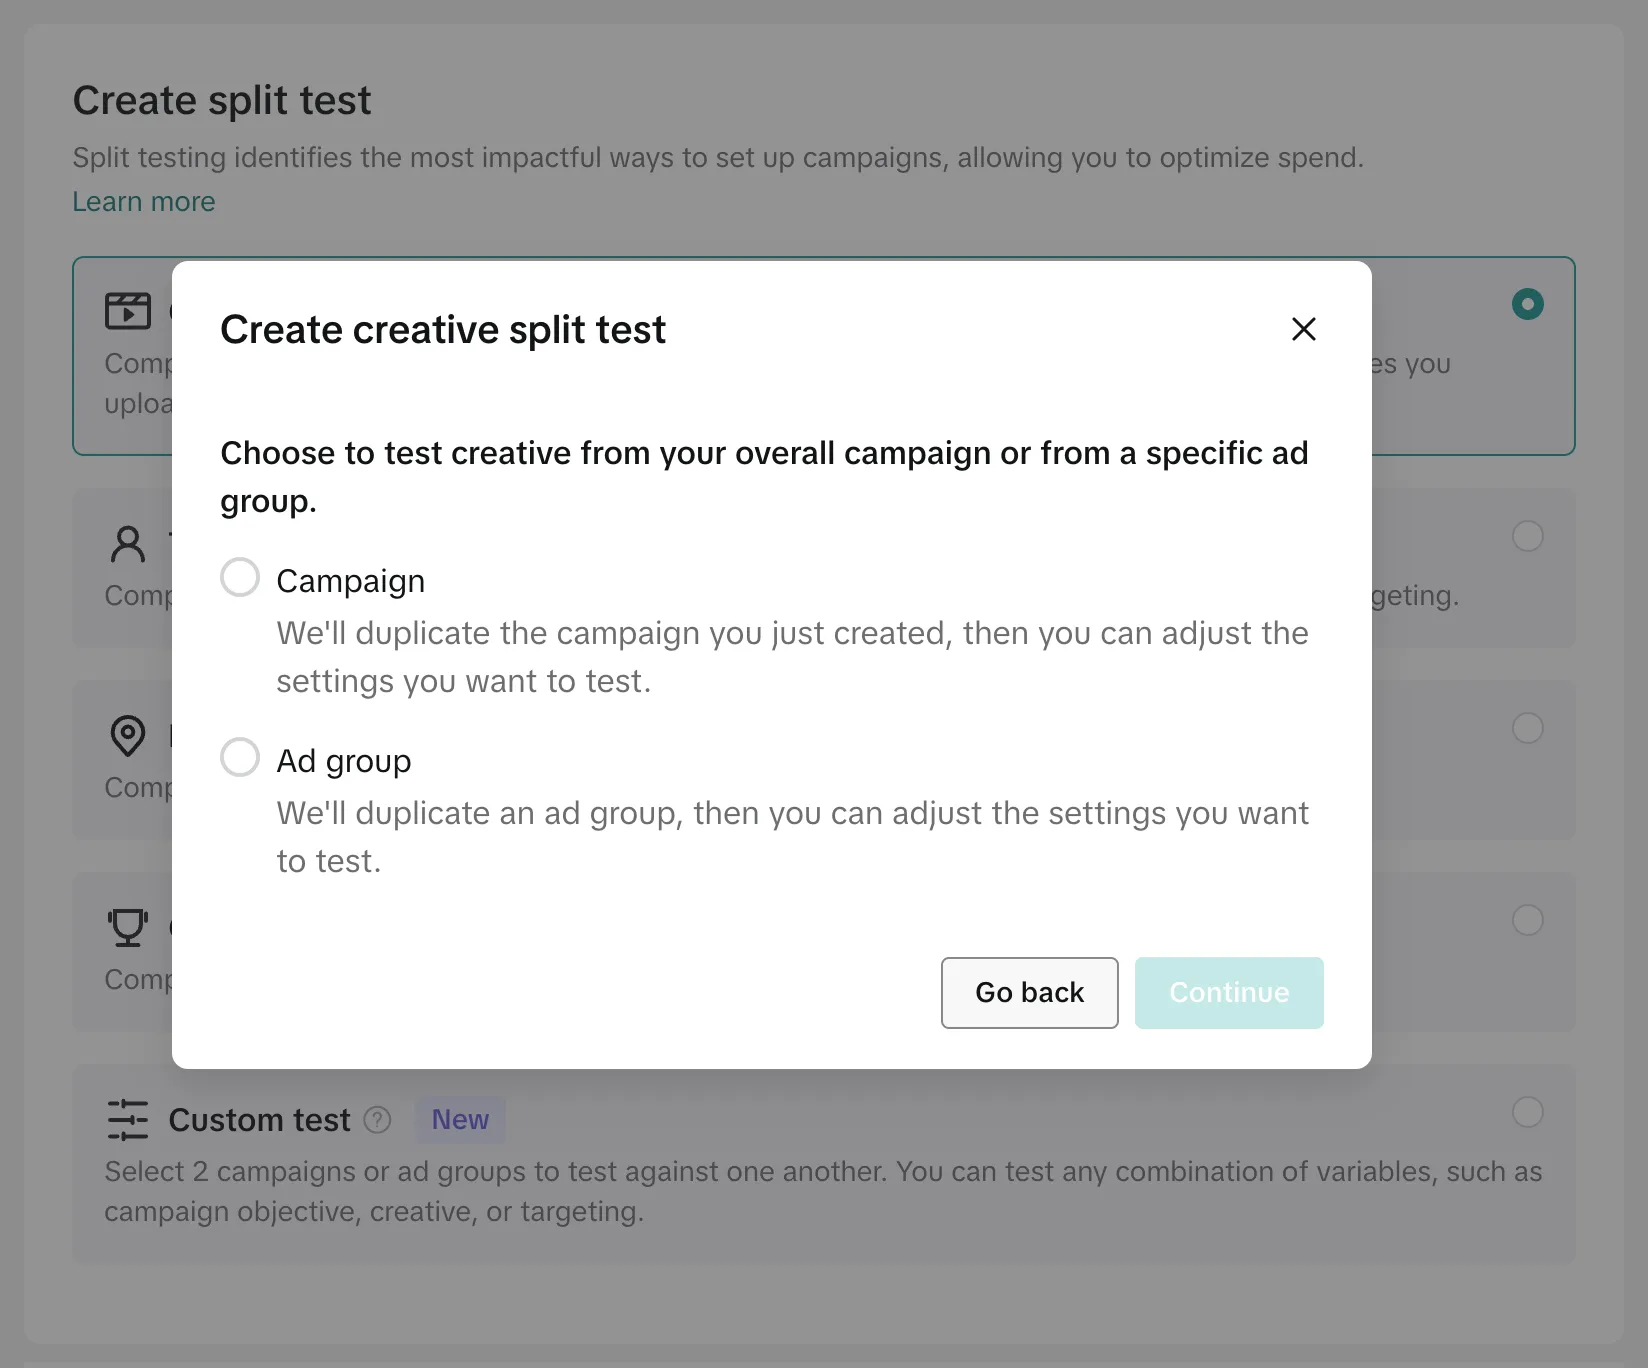Click the location pin icon
Screen dimensions: 1648x1368
click(x=128, y=736)
